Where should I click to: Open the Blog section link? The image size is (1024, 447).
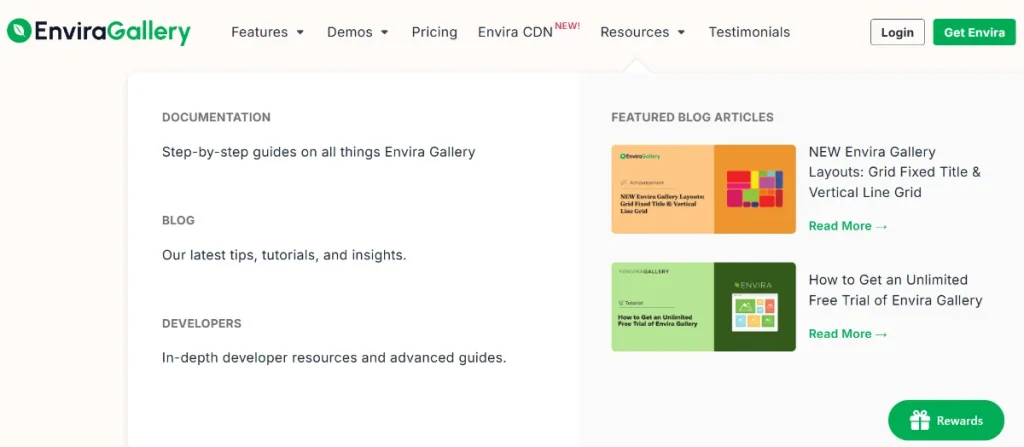pos(178,220)
